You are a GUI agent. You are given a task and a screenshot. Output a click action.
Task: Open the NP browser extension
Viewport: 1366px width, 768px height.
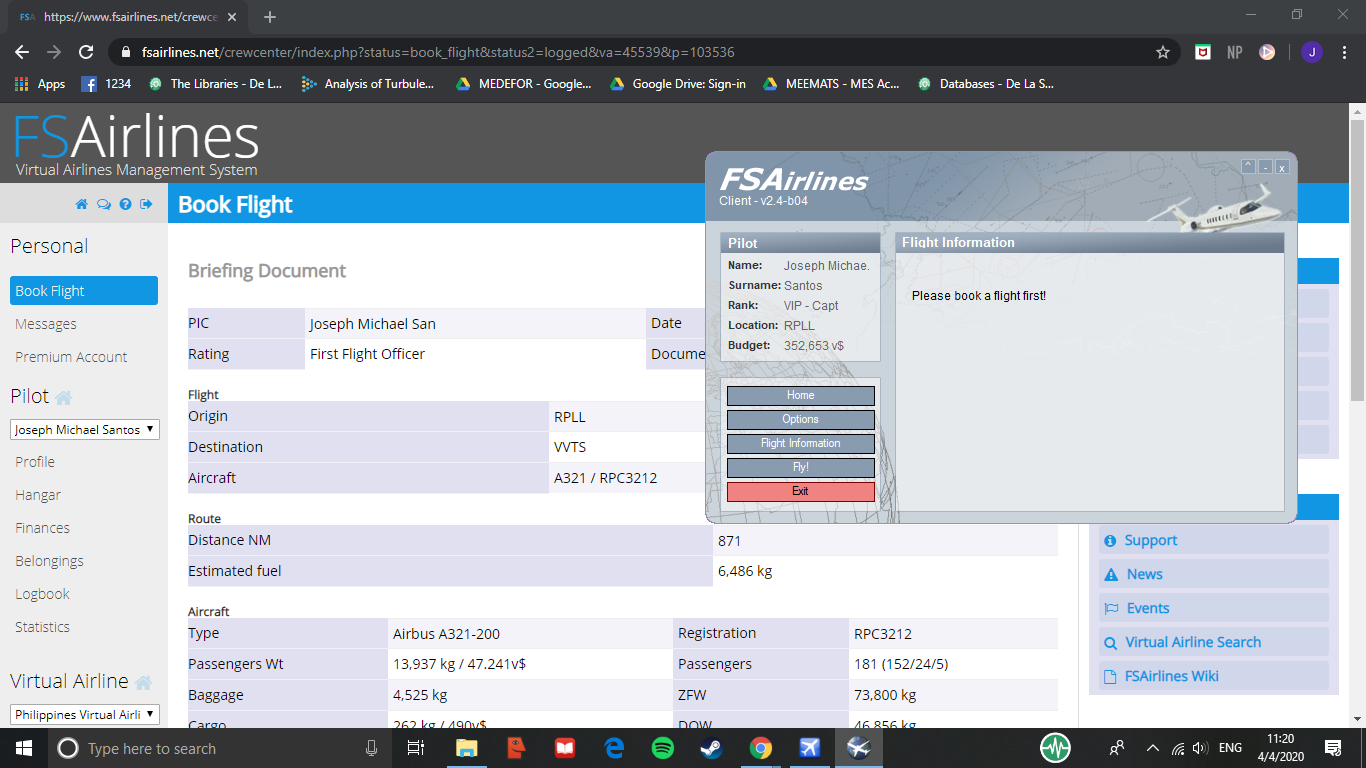pyautogui.click(x=1235, y=52)
